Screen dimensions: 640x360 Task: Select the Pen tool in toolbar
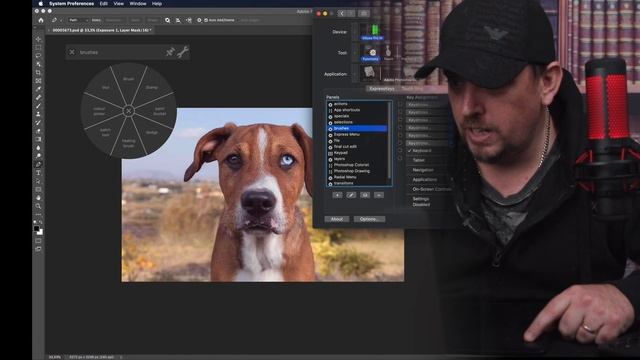tap(38, 164)
